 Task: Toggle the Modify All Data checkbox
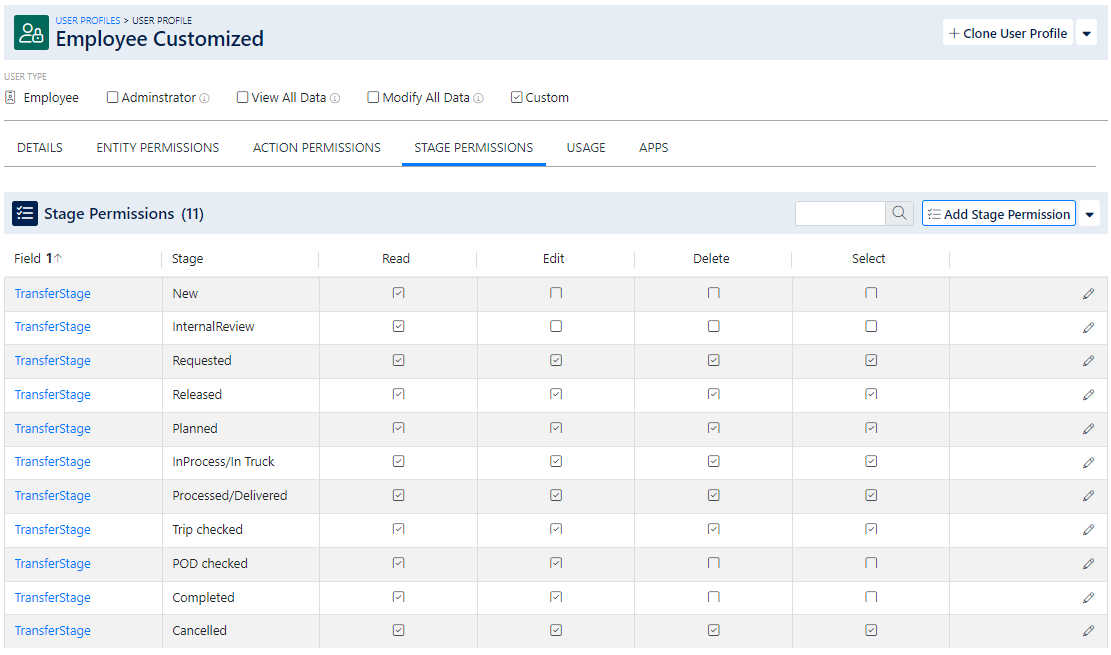(373, 97)
